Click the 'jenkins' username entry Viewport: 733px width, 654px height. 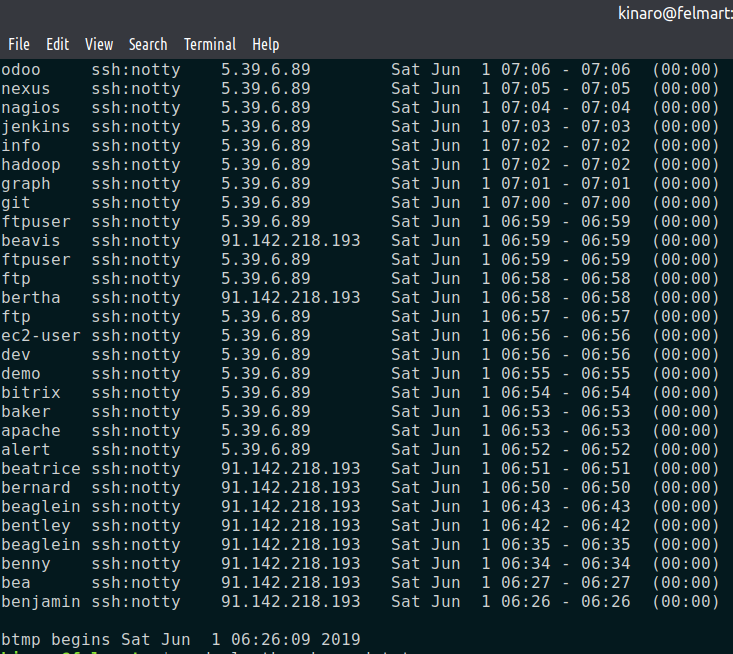[x=36, y=127]
